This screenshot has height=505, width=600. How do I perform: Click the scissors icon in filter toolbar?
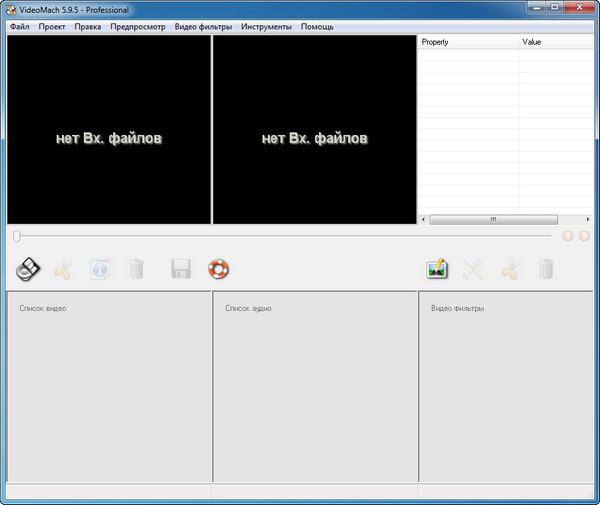[x=509, y=268]
